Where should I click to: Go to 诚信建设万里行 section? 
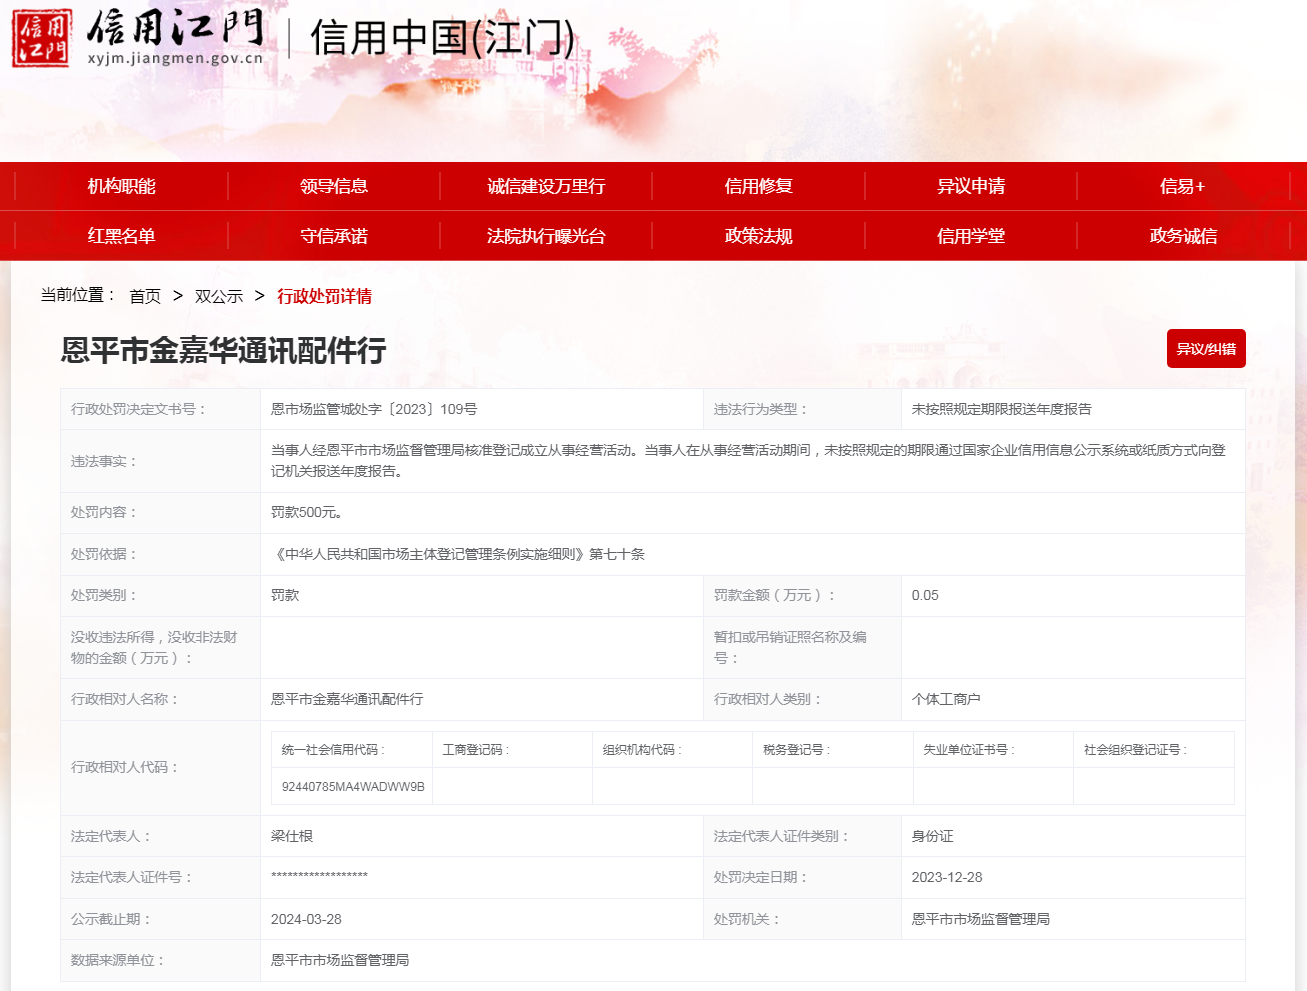tap(546, 186)
